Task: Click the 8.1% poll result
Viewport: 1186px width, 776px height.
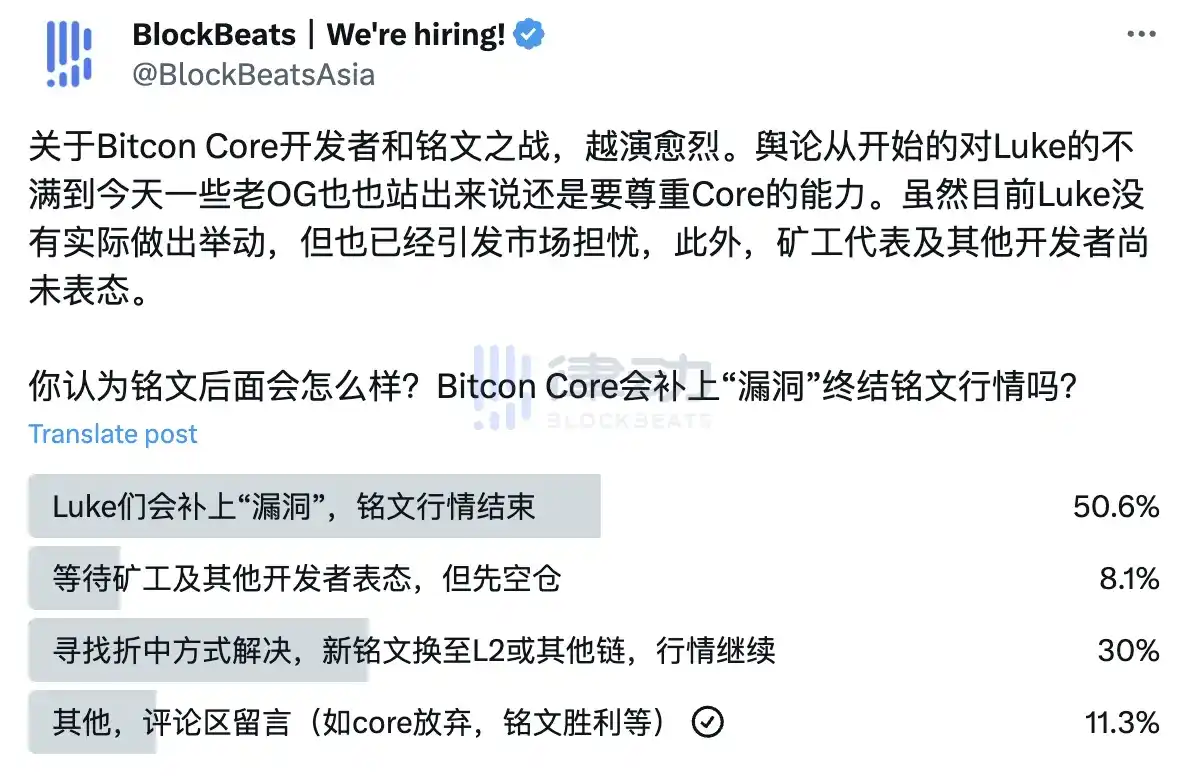Action: 1129,578
